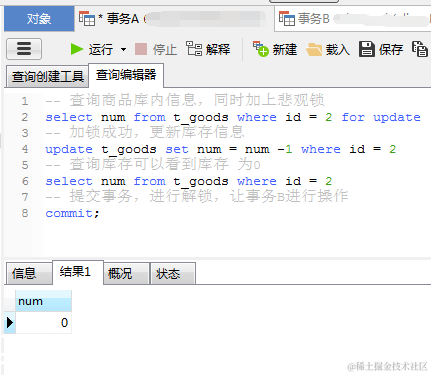Click the comment on line 1
431x375 pixels.
[185, 100]
